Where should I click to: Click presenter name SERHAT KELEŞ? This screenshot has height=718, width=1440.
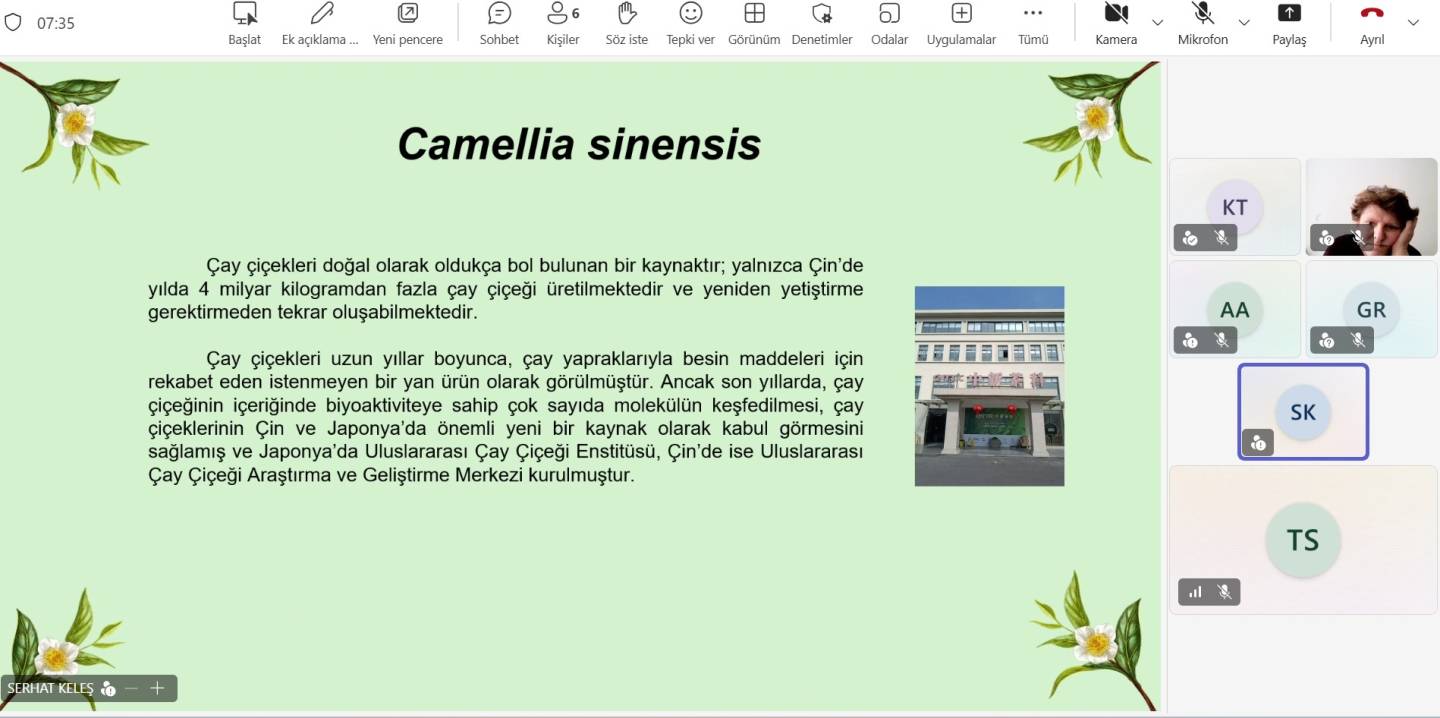point(50,688)
